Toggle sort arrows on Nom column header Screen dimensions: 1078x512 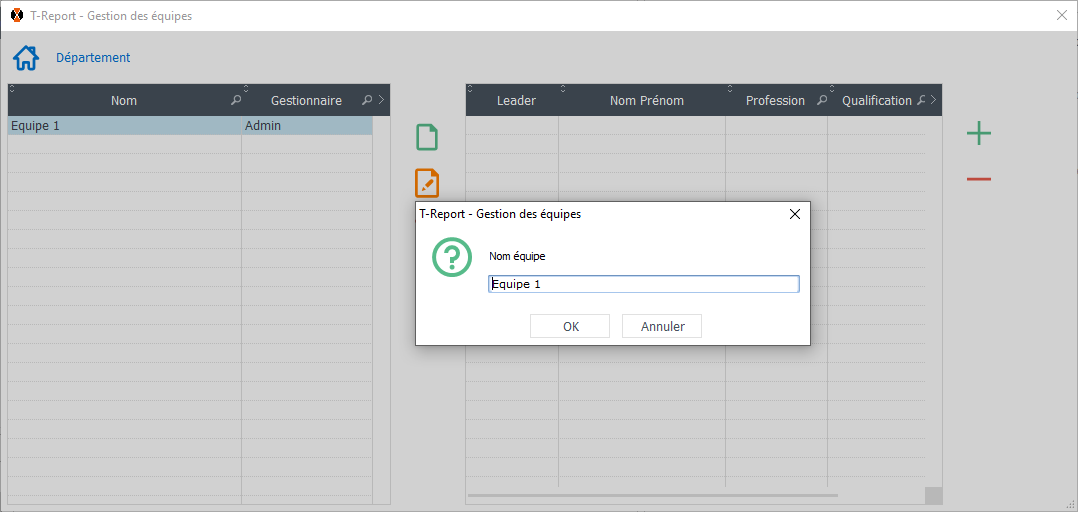[x=12, y=89]
